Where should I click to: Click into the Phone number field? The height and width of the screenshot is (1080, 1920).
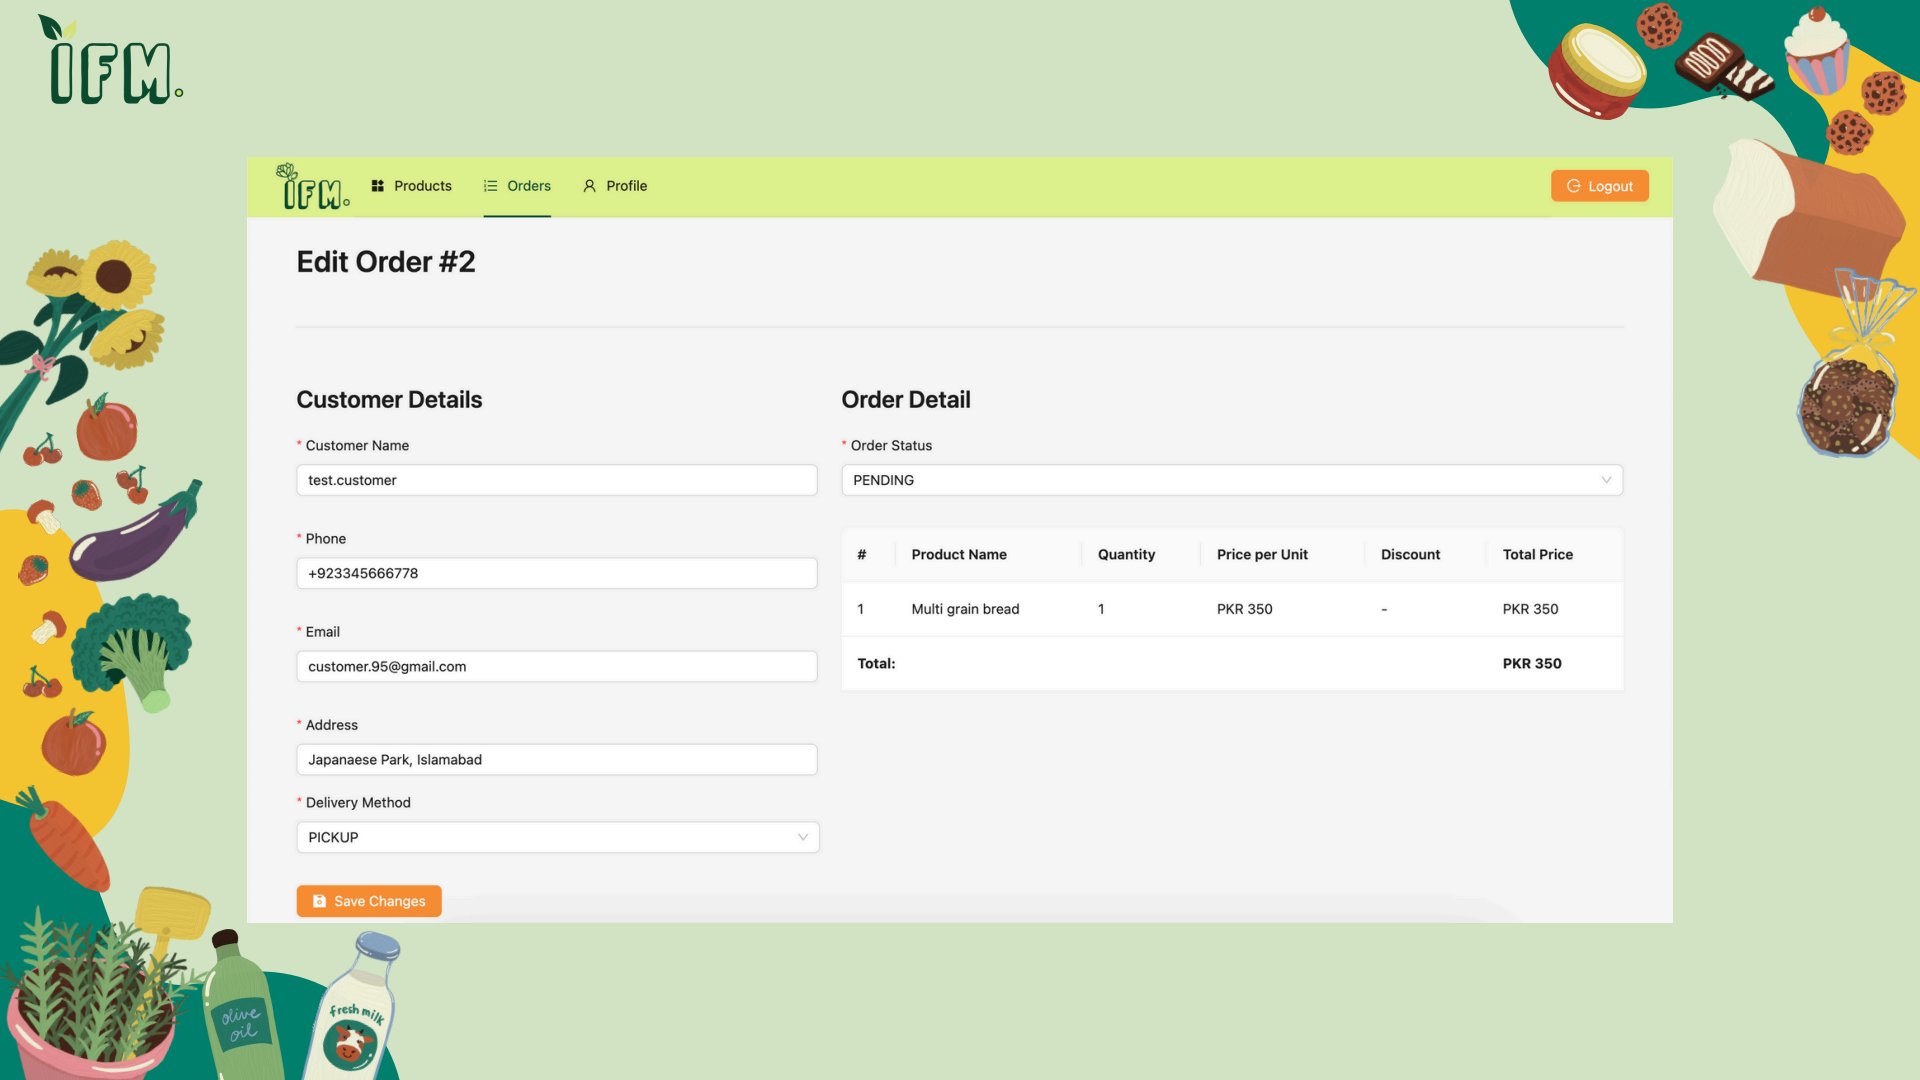[556, 573]
